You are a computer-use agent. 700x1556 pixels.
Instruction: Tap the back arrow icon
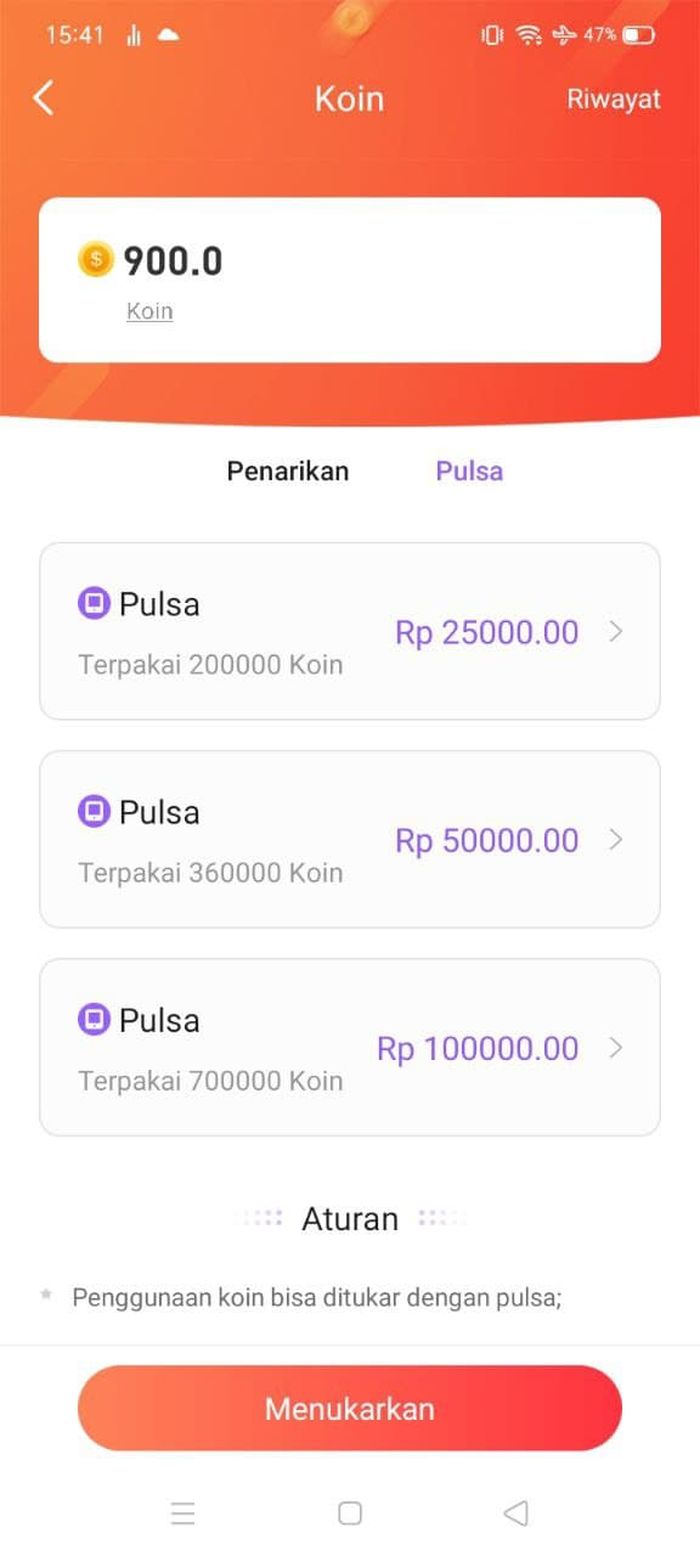coord(44,98)
